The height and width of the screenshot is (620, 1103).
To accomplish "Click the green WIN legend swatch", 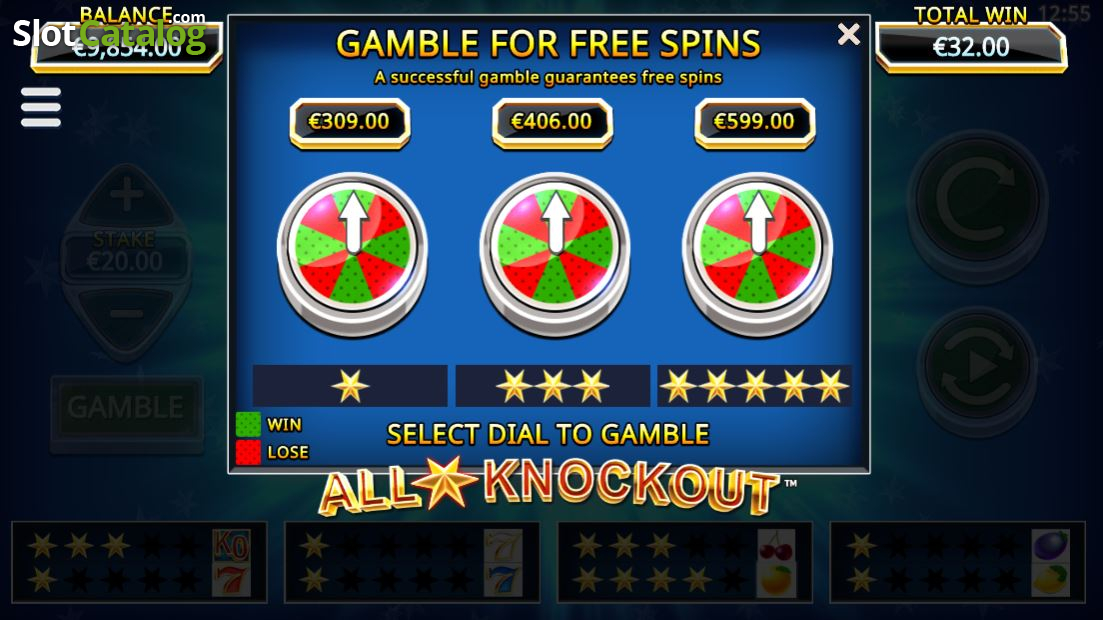I will (248, 424).
